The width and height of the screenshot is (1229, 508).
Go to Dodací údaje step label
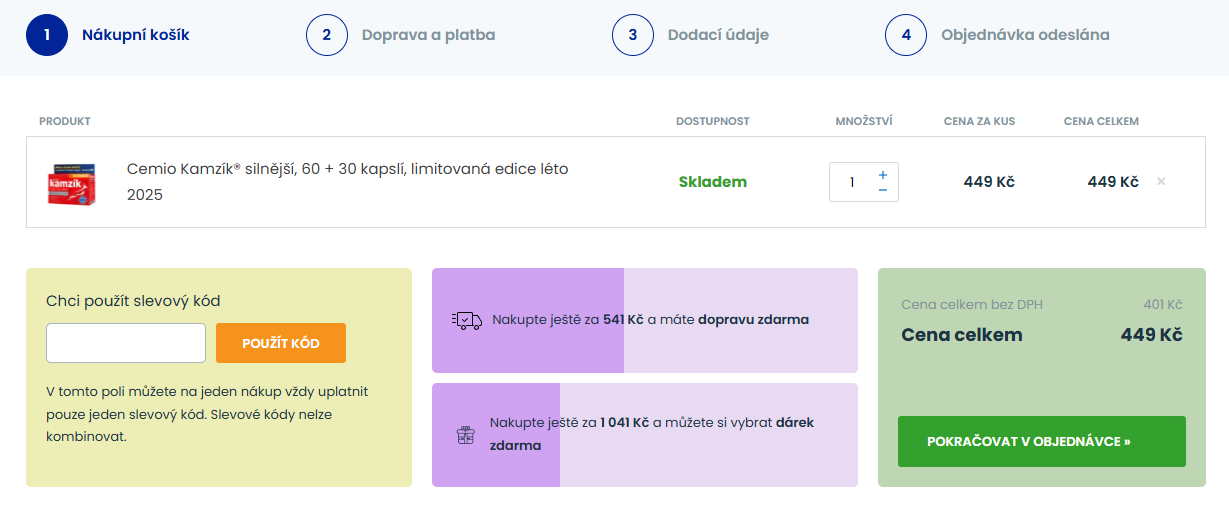coord(718,35)
